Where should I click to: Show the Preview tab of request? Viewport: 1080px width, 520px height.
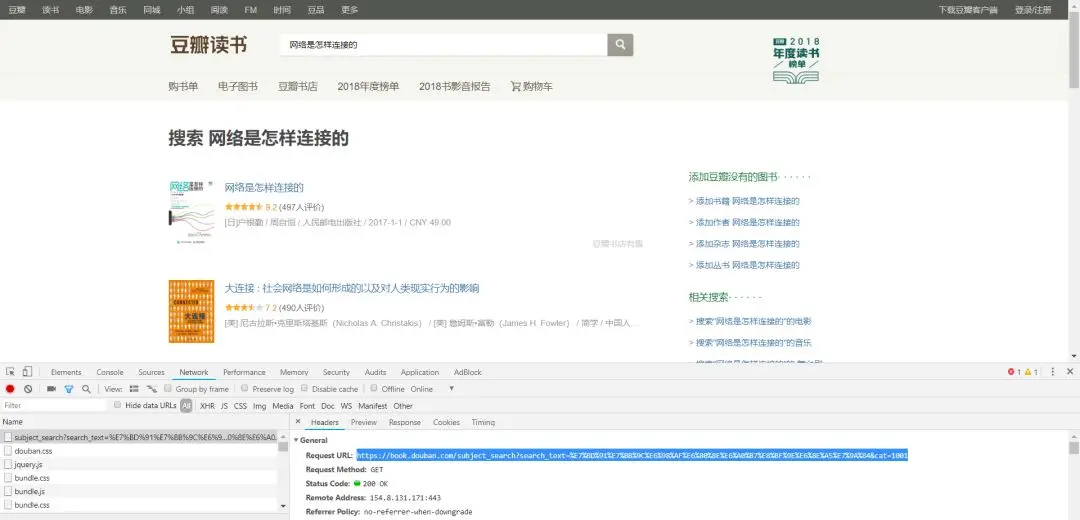point(364,422)
